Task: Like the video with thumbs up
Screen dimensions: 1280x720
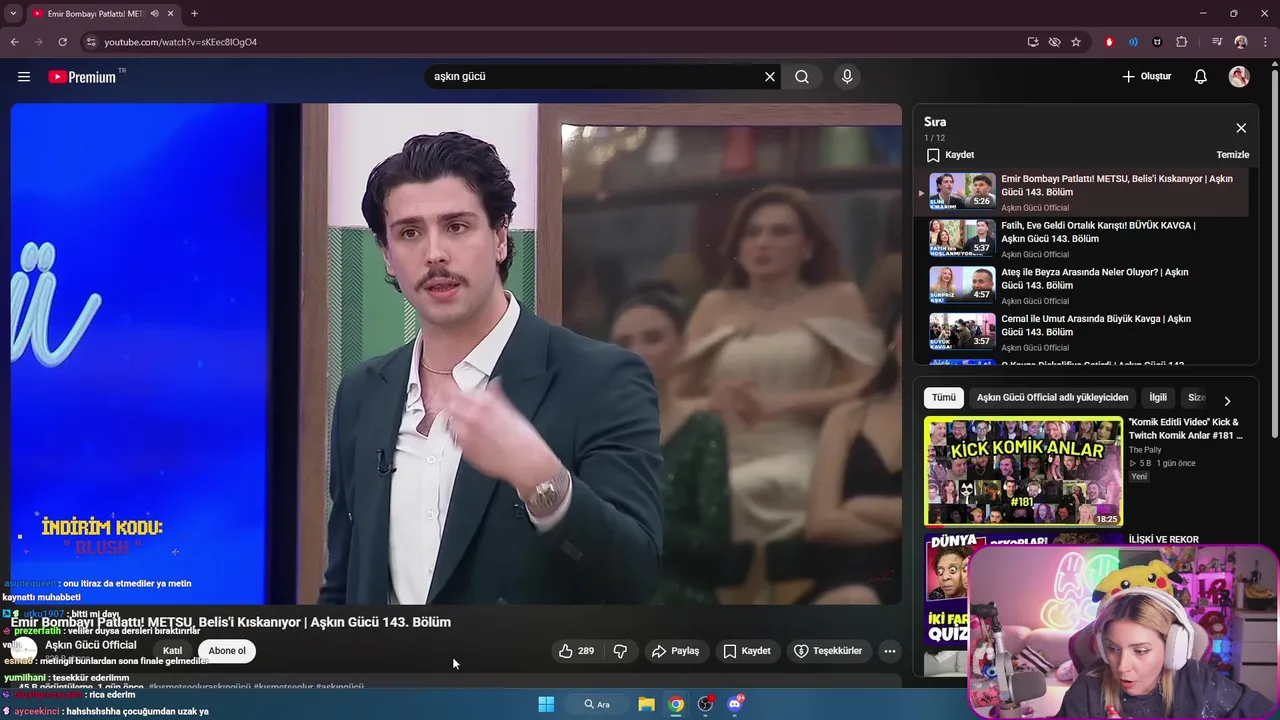Action: click(x=577, y=651)
